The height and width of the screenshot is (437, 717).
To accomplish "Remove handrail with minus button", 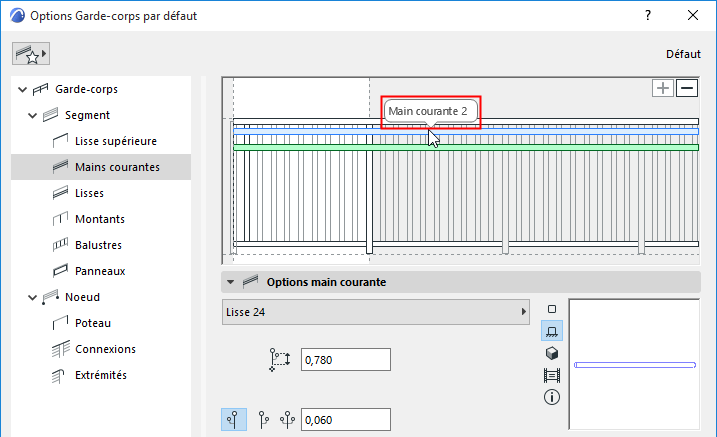I will pyautogui.click(x=687, y=88).
